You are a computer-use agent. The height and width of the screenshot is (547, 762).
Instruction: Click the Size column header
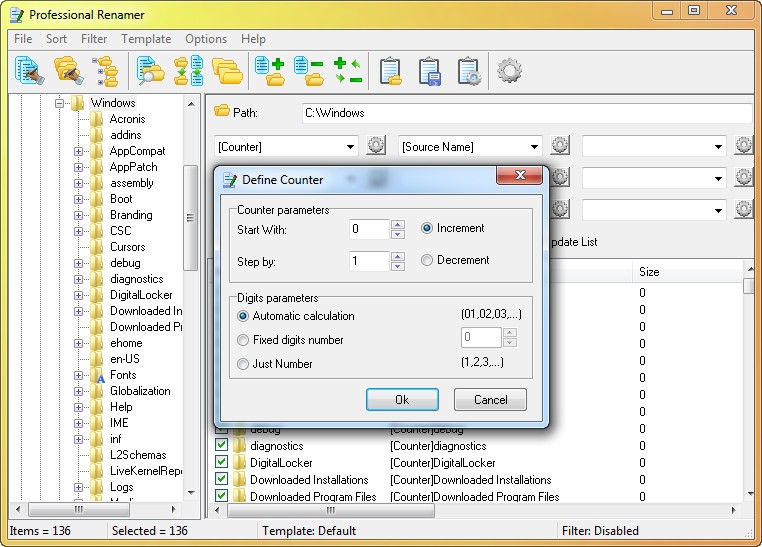tap(687, 272)
